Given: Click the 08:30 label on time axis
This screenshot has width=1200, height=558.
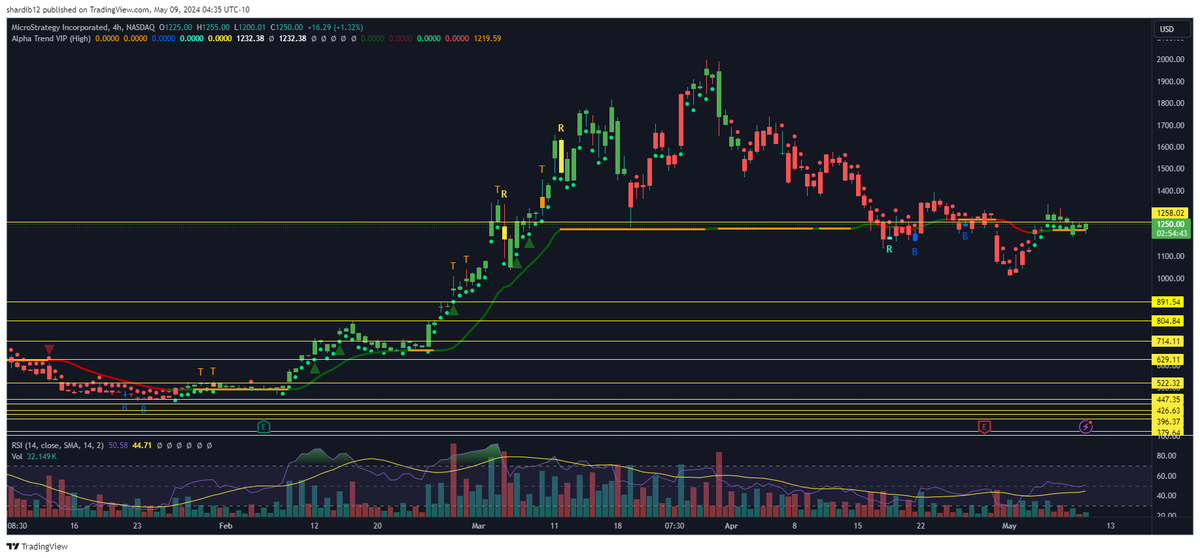Looking at the screenshot, I should 17,524.
